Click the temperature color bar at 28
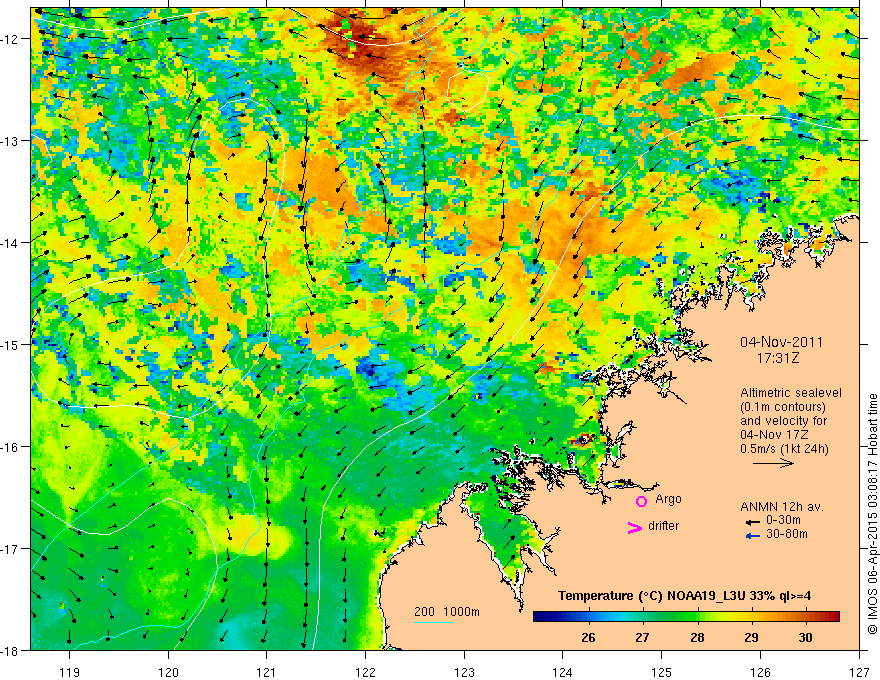This screenshot has width=880, height=680. pyautogui.click(x=697, y=617)
